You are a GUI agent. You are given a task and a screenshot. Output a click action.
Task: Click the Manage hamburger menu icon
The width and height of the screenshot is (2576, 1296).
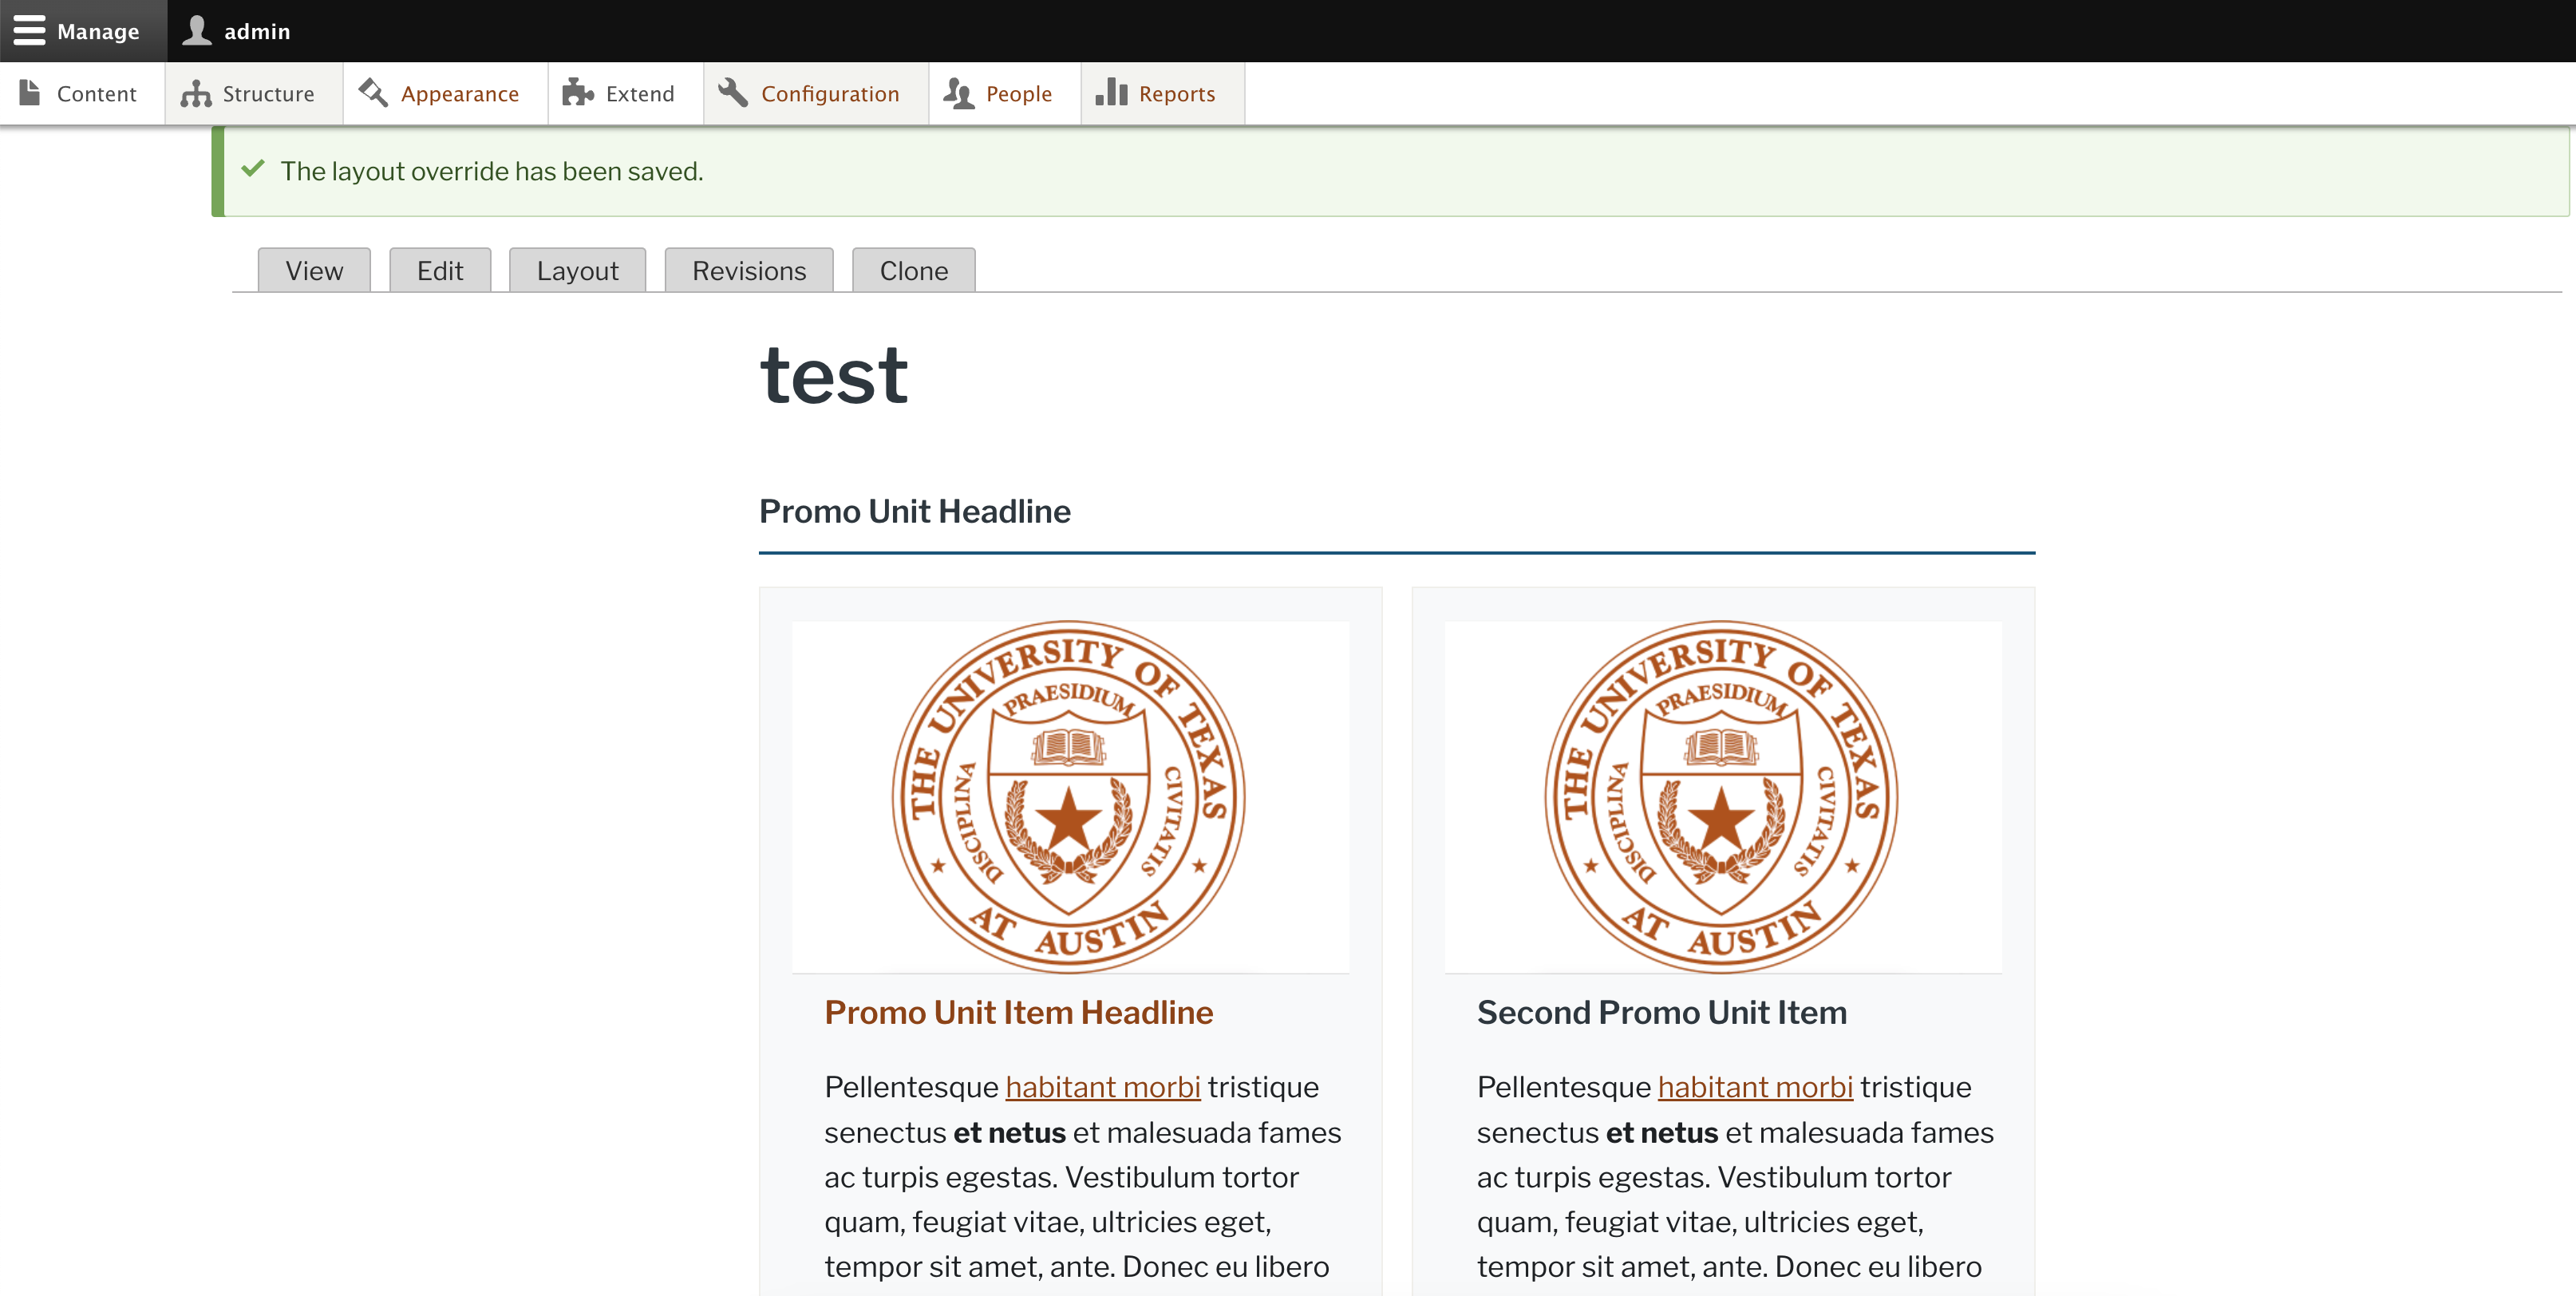(x=29, y=31)
